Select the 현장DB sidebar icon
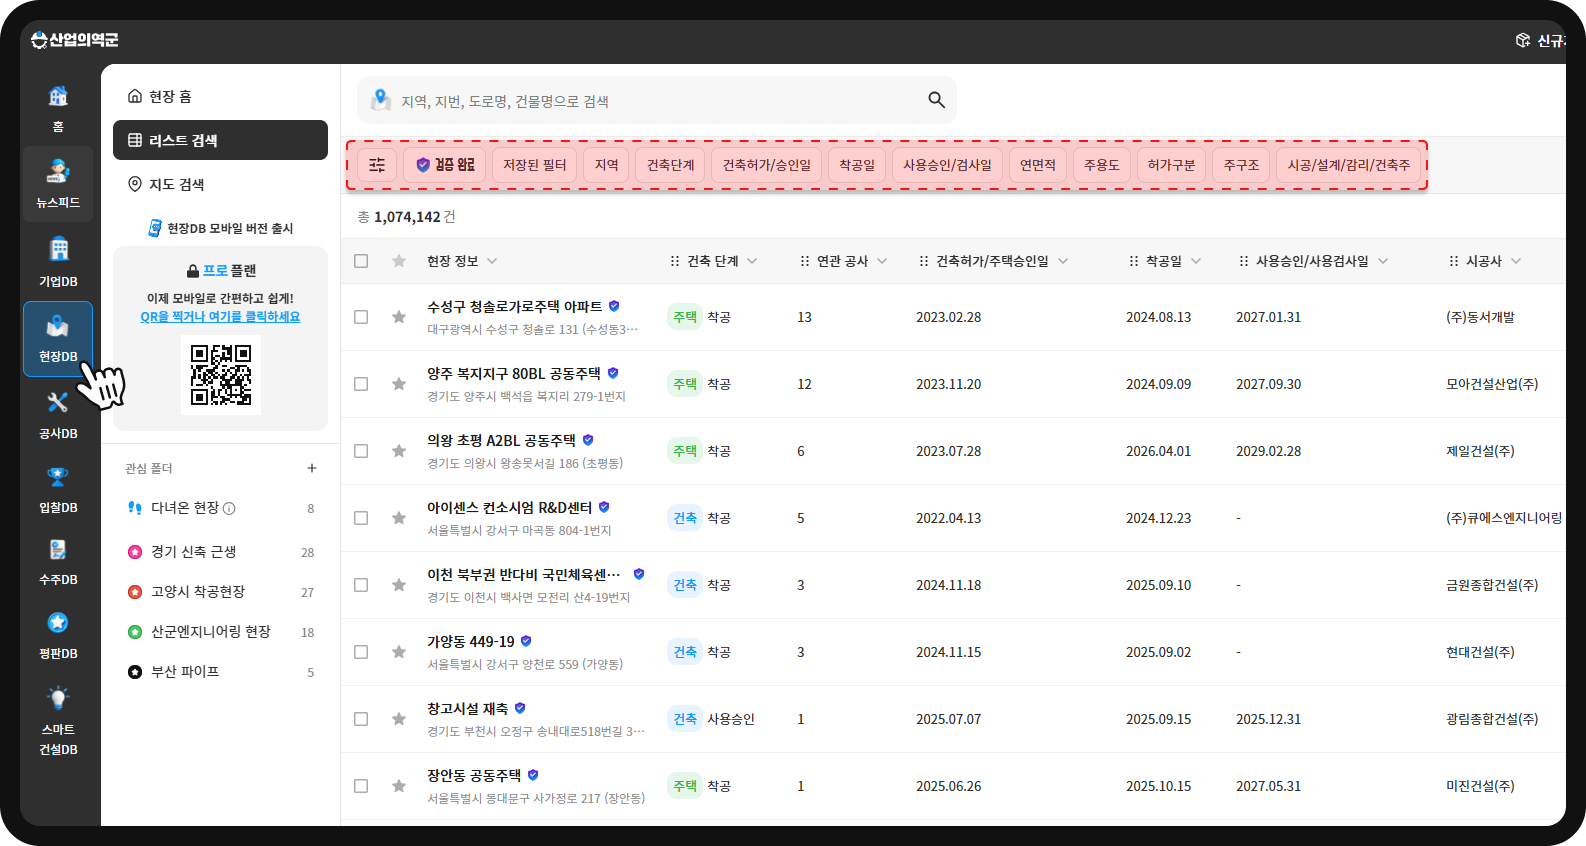 (x=58, y=338)
